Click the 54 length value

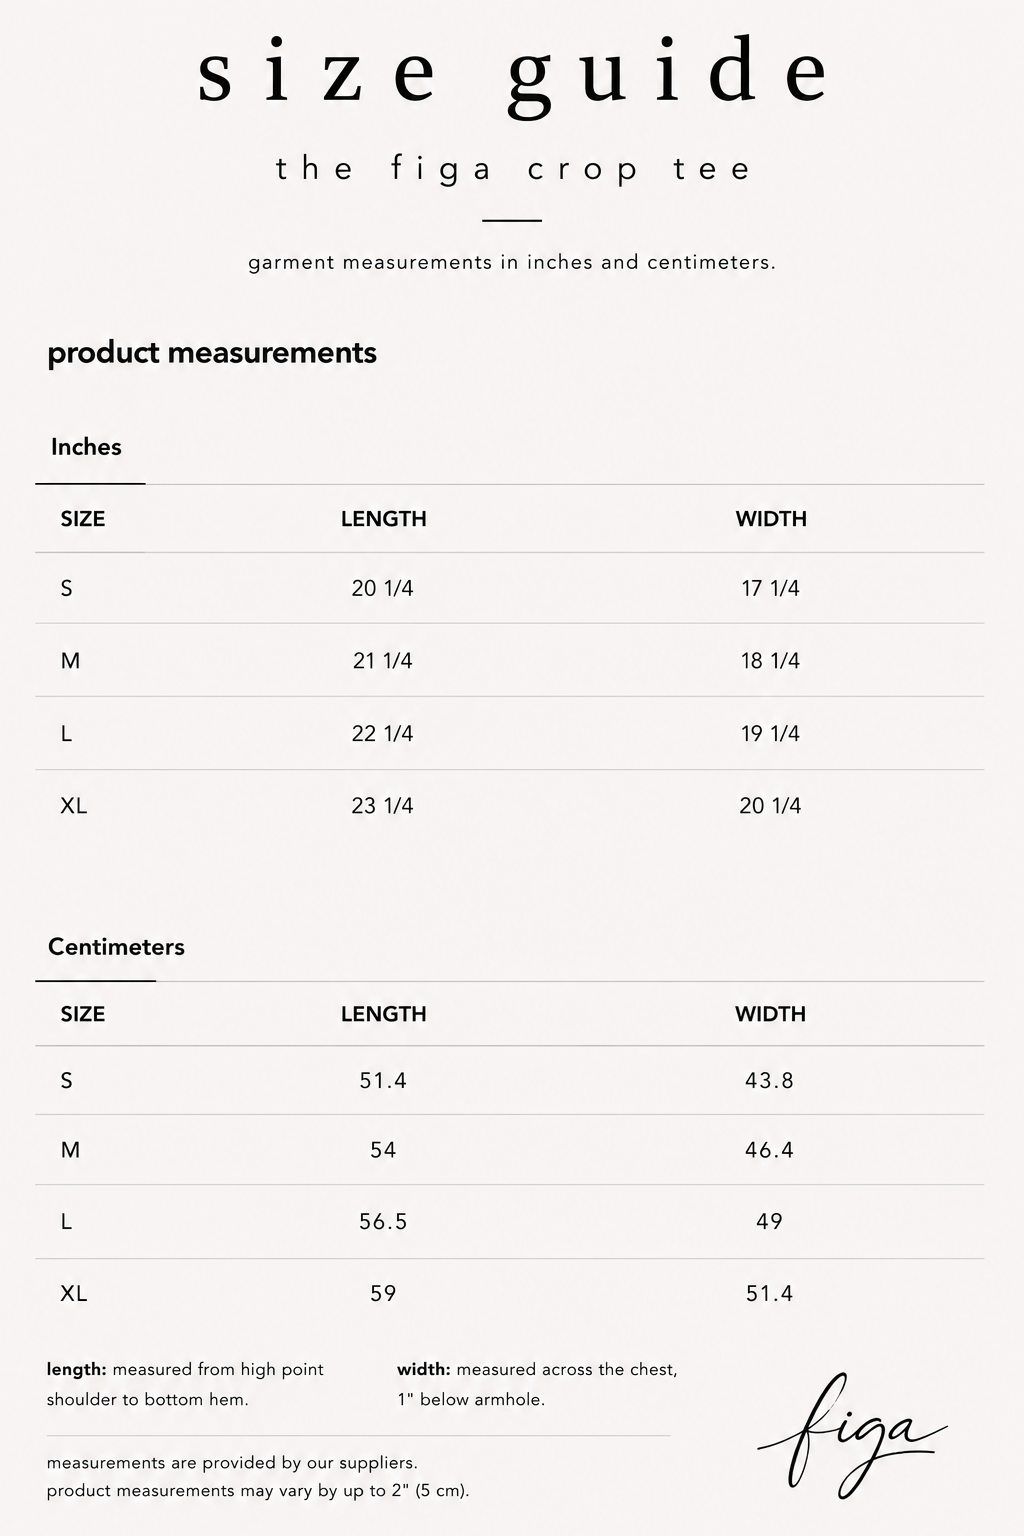(x=383, y=1150)
